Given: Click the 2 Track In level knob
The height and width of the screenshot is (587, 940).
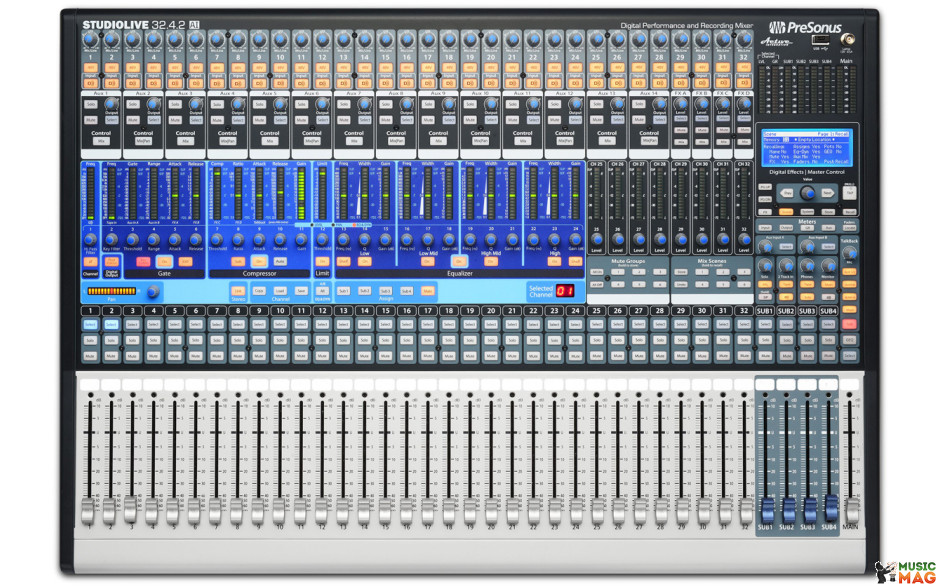Looking at the screenshot, I should [786, 266].
